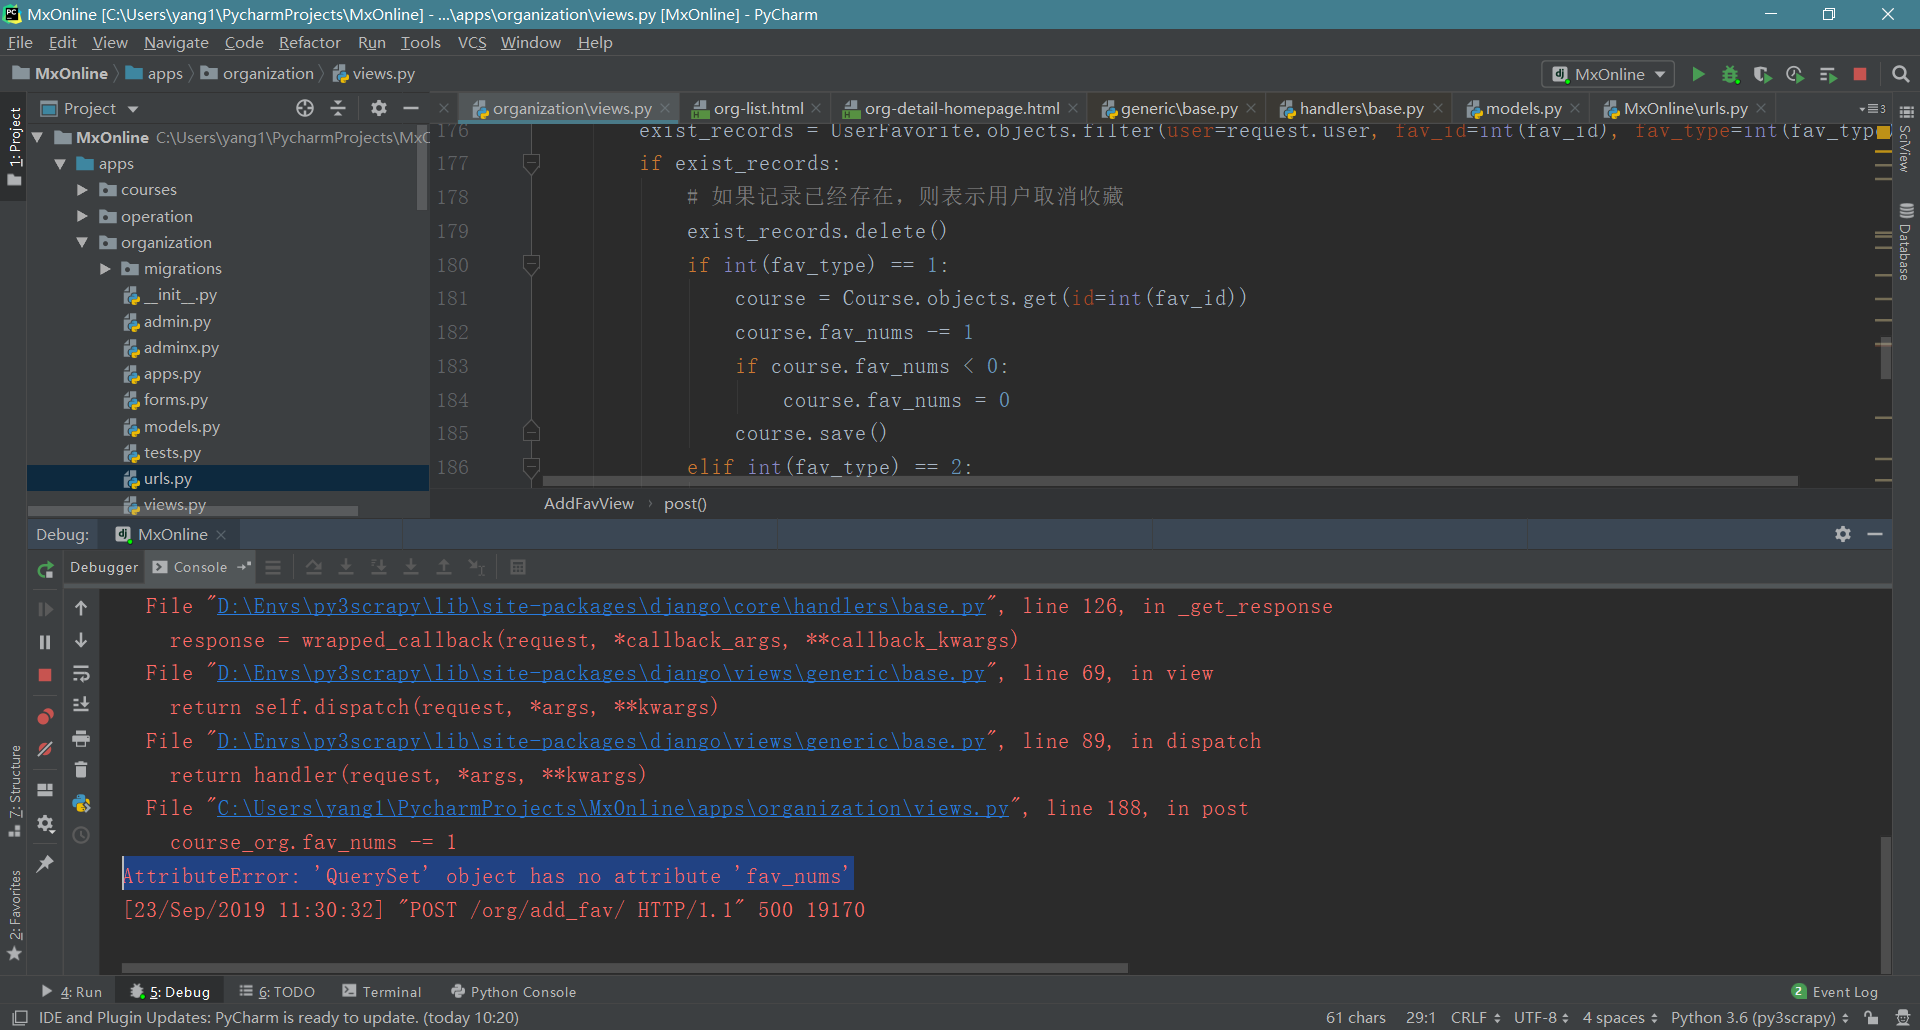This screenshot has width=1920, height=1030.
Task: Toggle fold marker at line 177
Action: (x=532, y=163)
